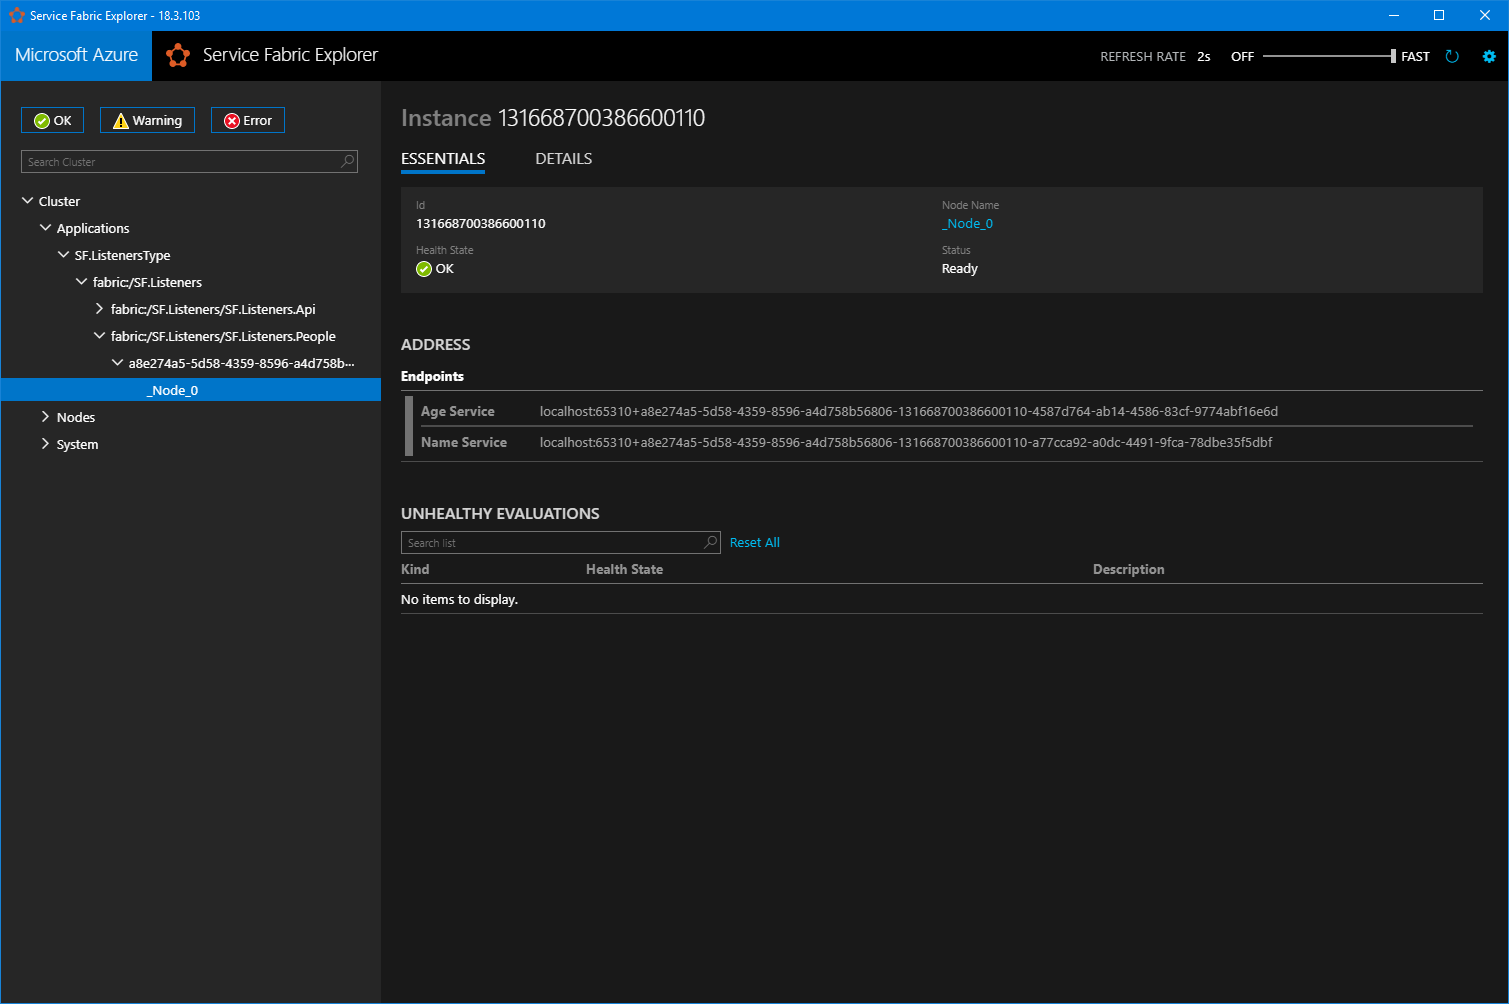Image resolution: width=1509 pixels, height=1004 pixels.
Task: Expand the System tree chevron
Action: tap(46, 444)
